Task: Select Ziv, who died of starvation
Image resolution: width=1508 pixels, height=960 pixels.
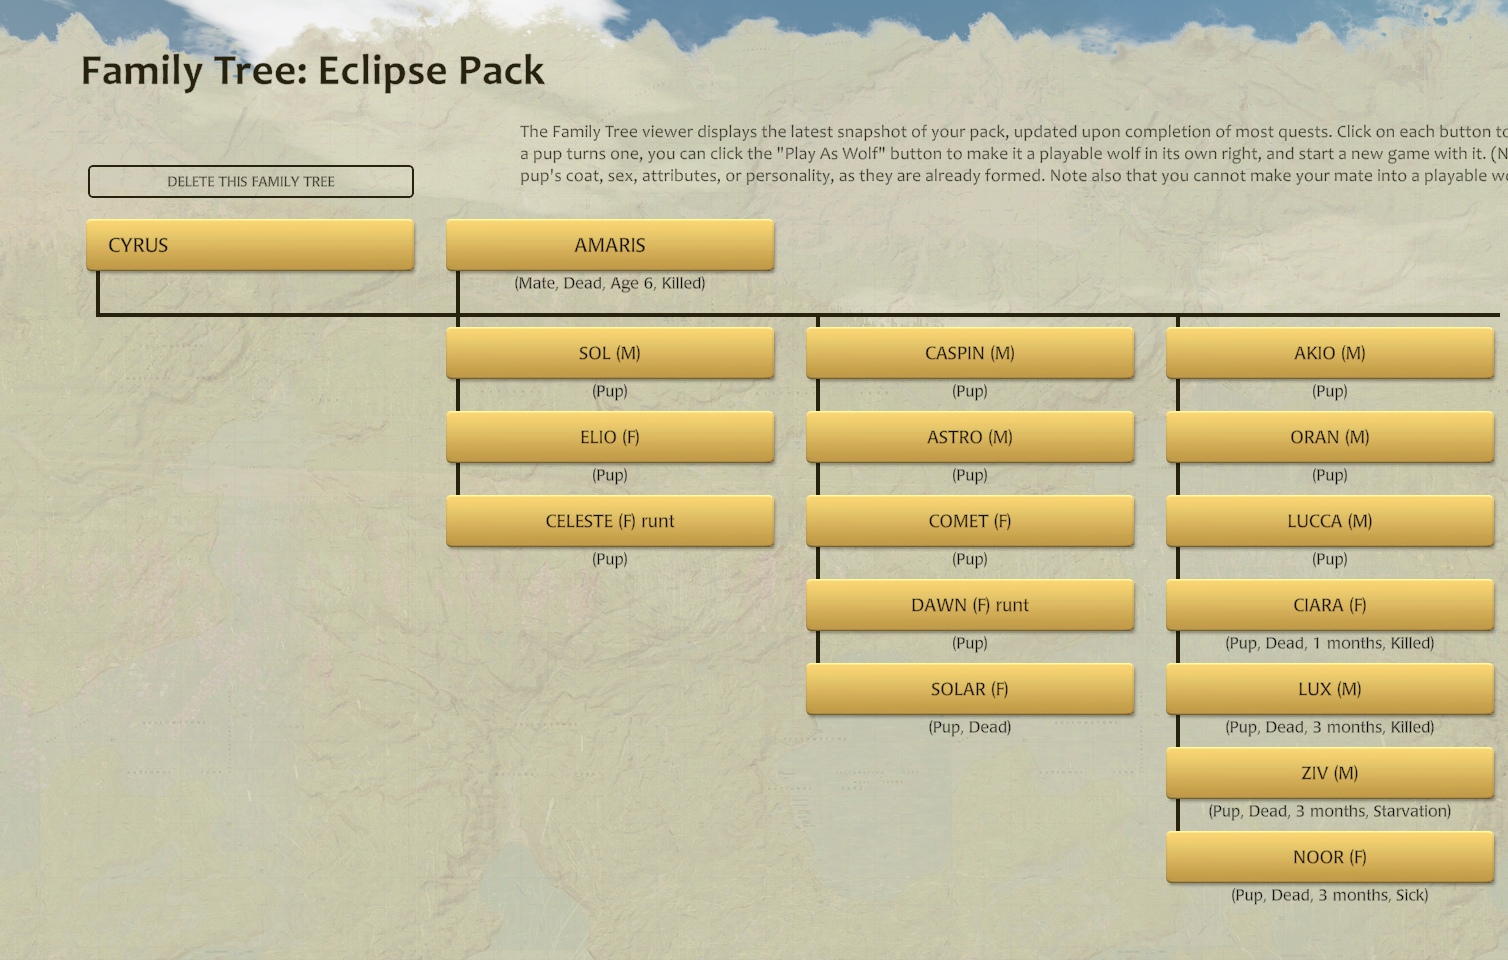Action: tap(1329, 772)
